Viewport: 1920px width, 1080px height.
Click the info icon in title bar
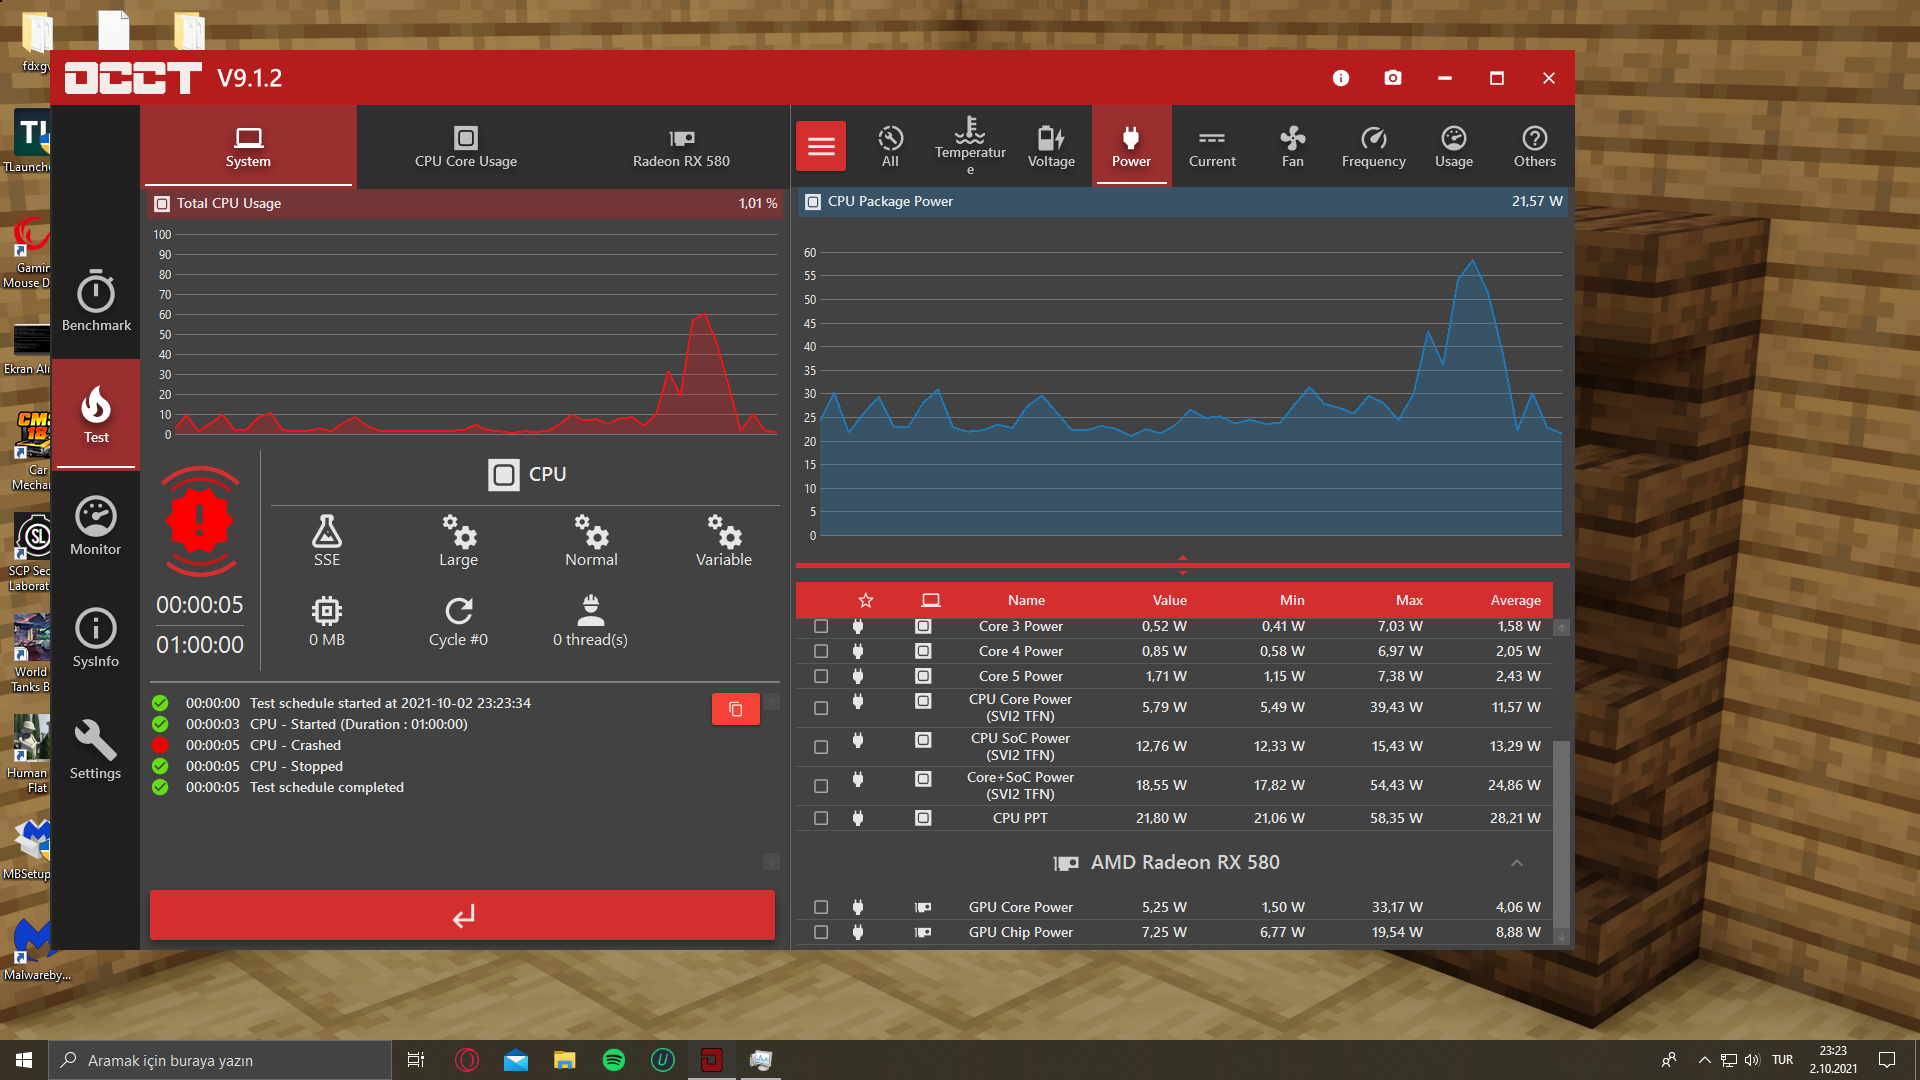tap(1341, 78)
